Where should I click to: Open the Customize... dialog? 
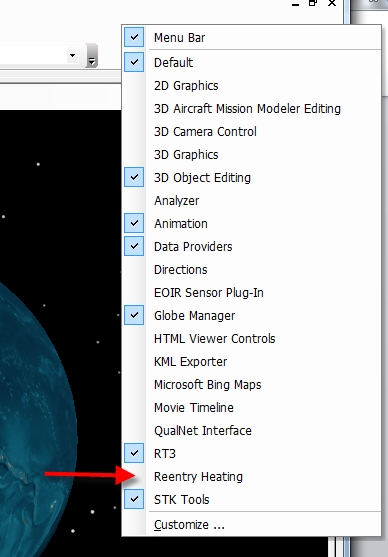tap(252, 525)
